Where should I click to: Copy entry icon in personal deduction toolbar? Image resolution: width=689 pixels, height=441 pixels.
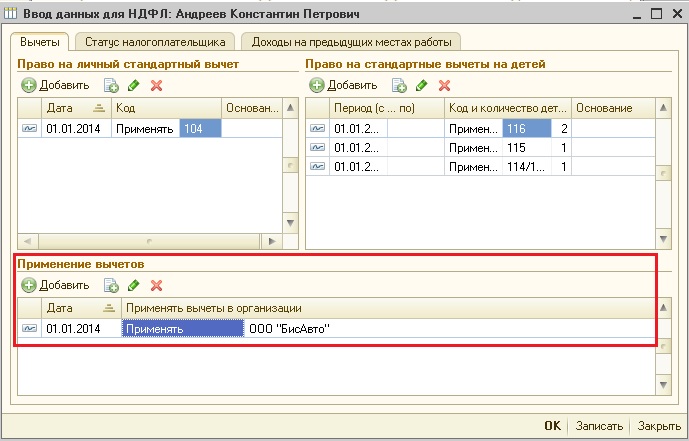pyautogui.click(x=111, y=85)
